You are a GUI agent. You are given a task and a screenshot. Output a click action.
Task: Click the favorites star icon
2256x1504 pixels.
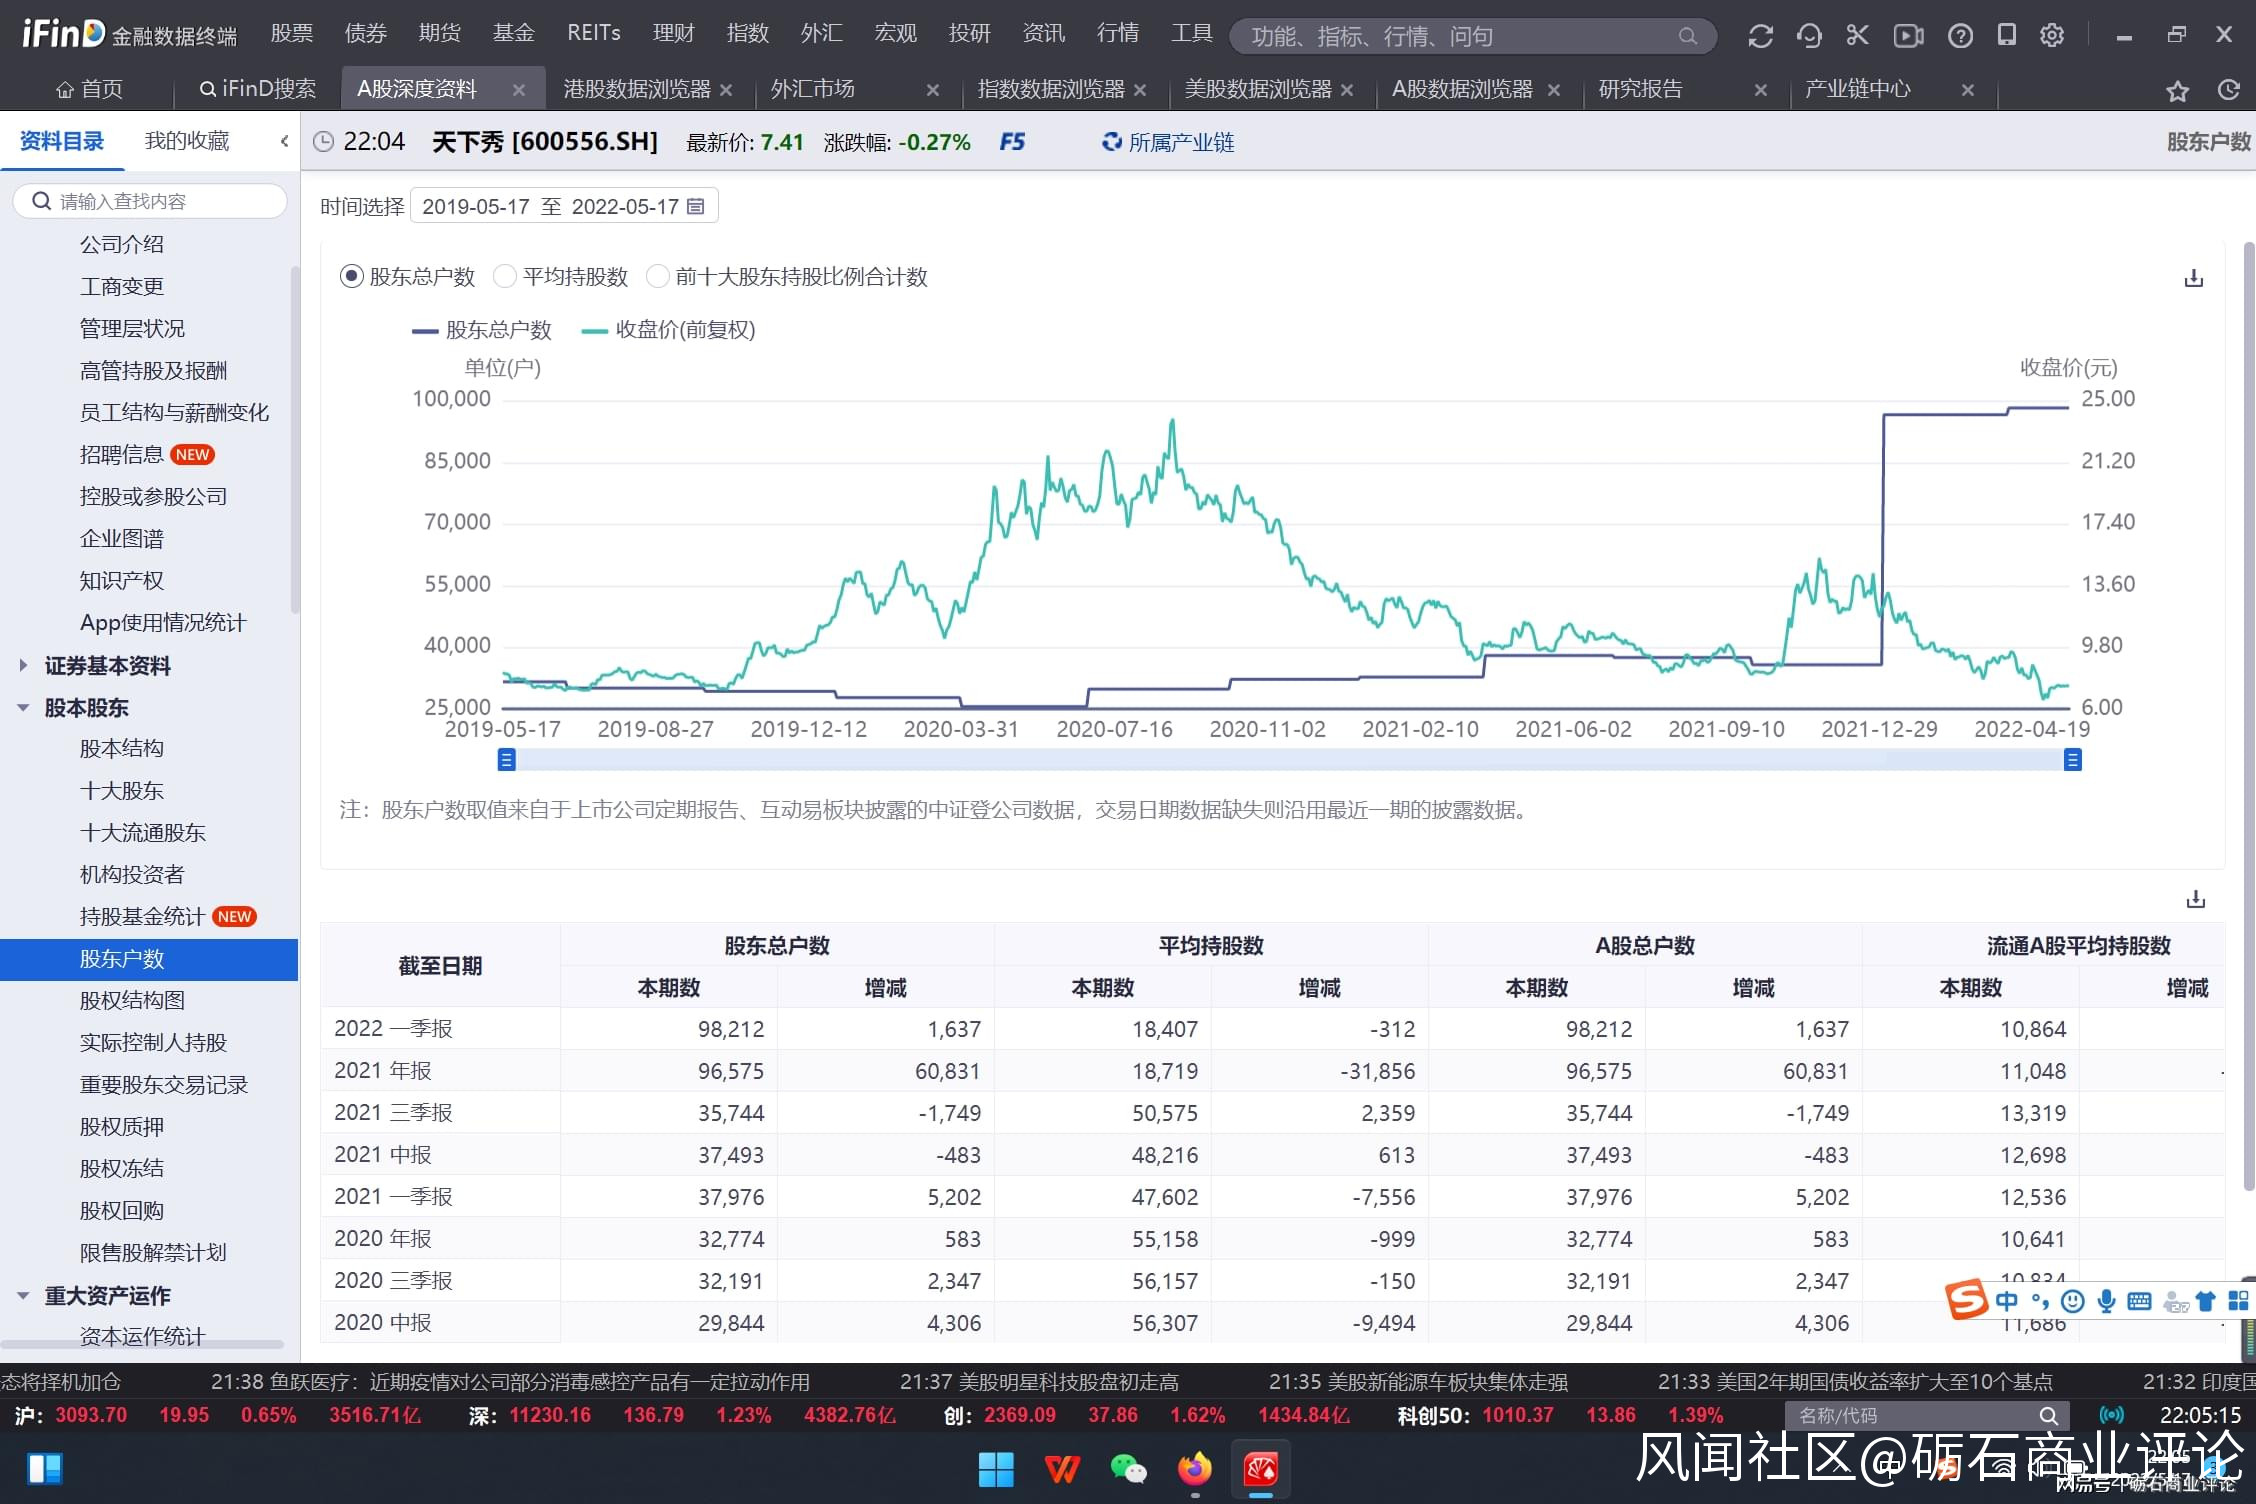tap(2177, 91)
